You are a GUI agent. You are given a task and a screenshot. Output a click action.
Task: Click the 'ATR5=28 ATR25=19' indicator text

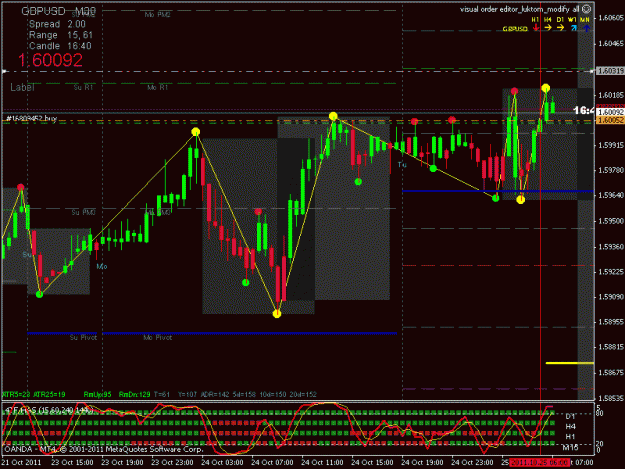click(33, 394)
